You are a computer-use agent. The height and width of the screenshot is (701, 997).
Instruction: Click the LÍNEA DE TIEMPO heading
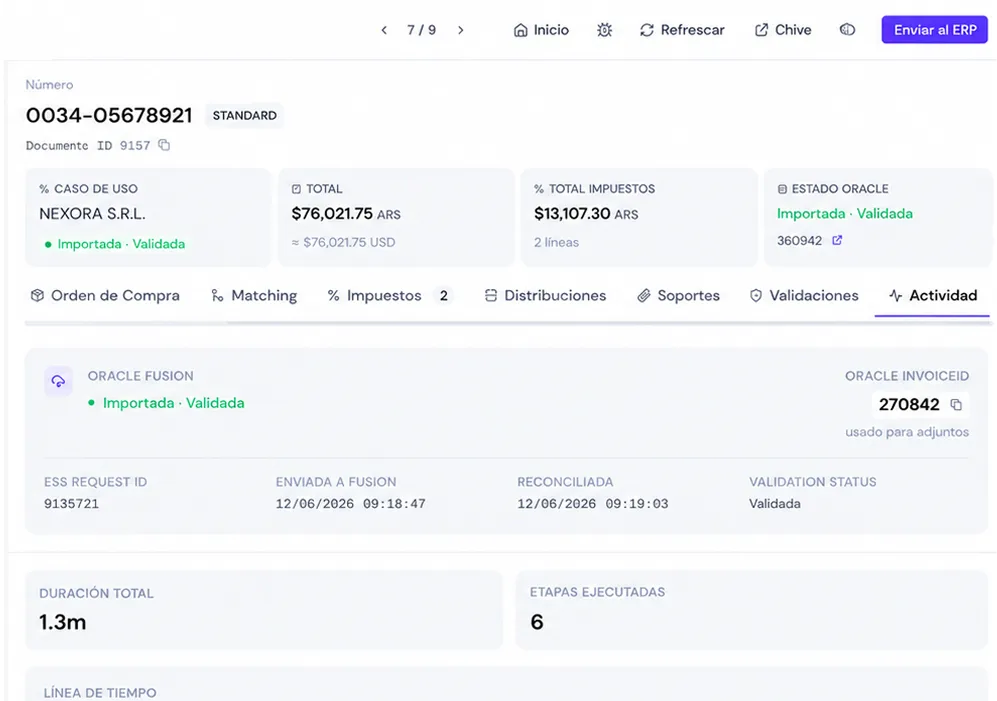click(x=100, y=693)
